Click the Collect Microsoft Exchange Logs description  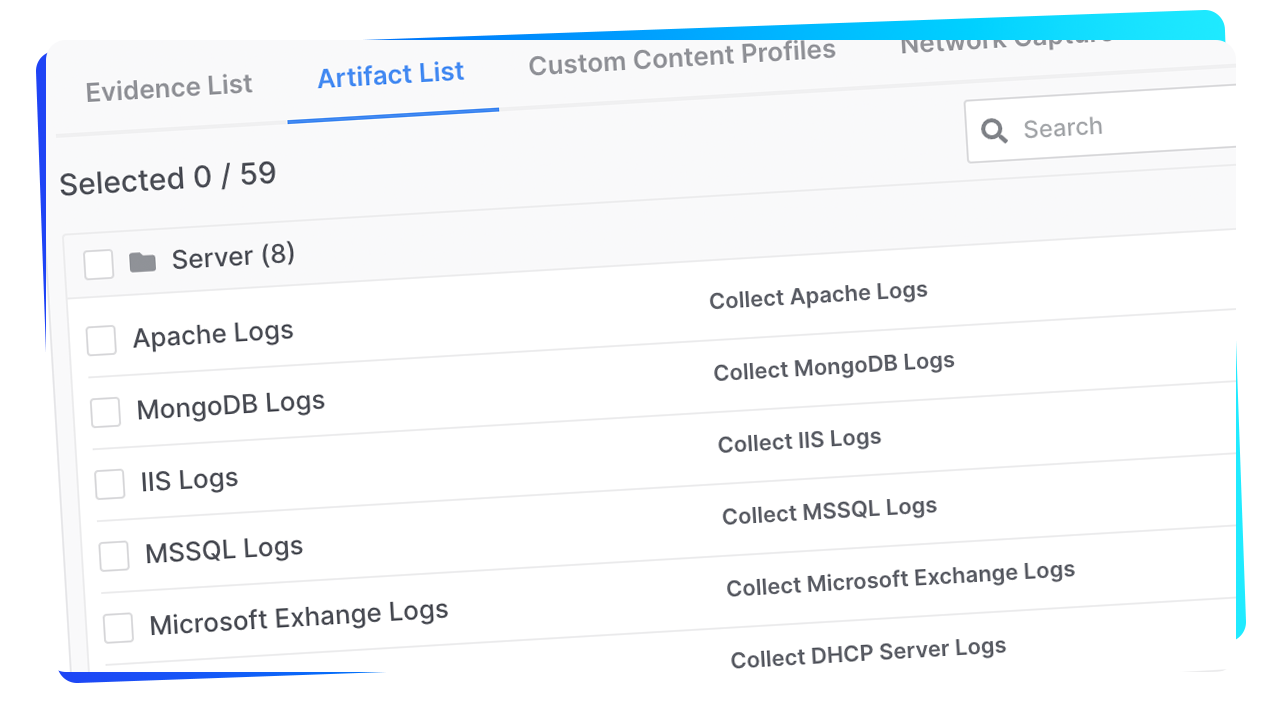click(x=900, y=579)
